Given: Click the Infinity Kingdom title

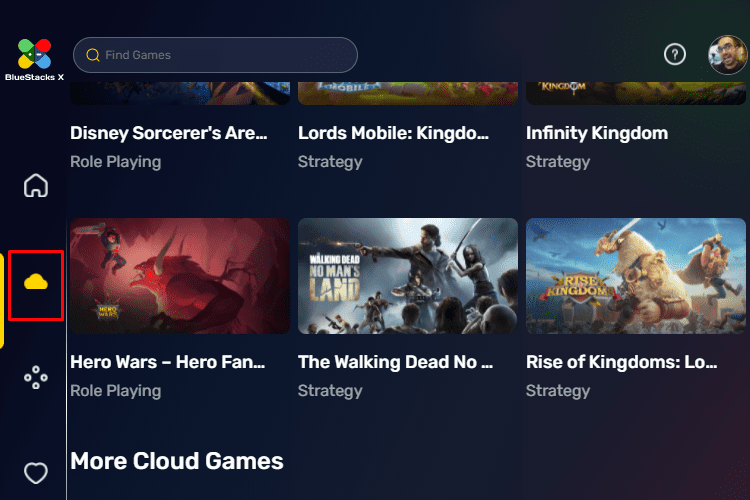Looking at the screenshot, I should pos(597,133).
